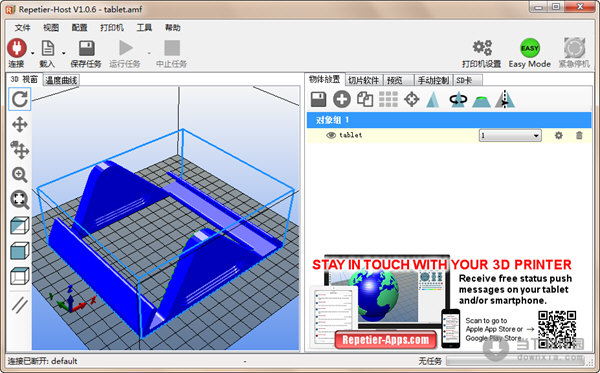This screenshot has width=600, height=373.
Task: Toggle visibility eye for tablet object
Action: tap(331, 135)
